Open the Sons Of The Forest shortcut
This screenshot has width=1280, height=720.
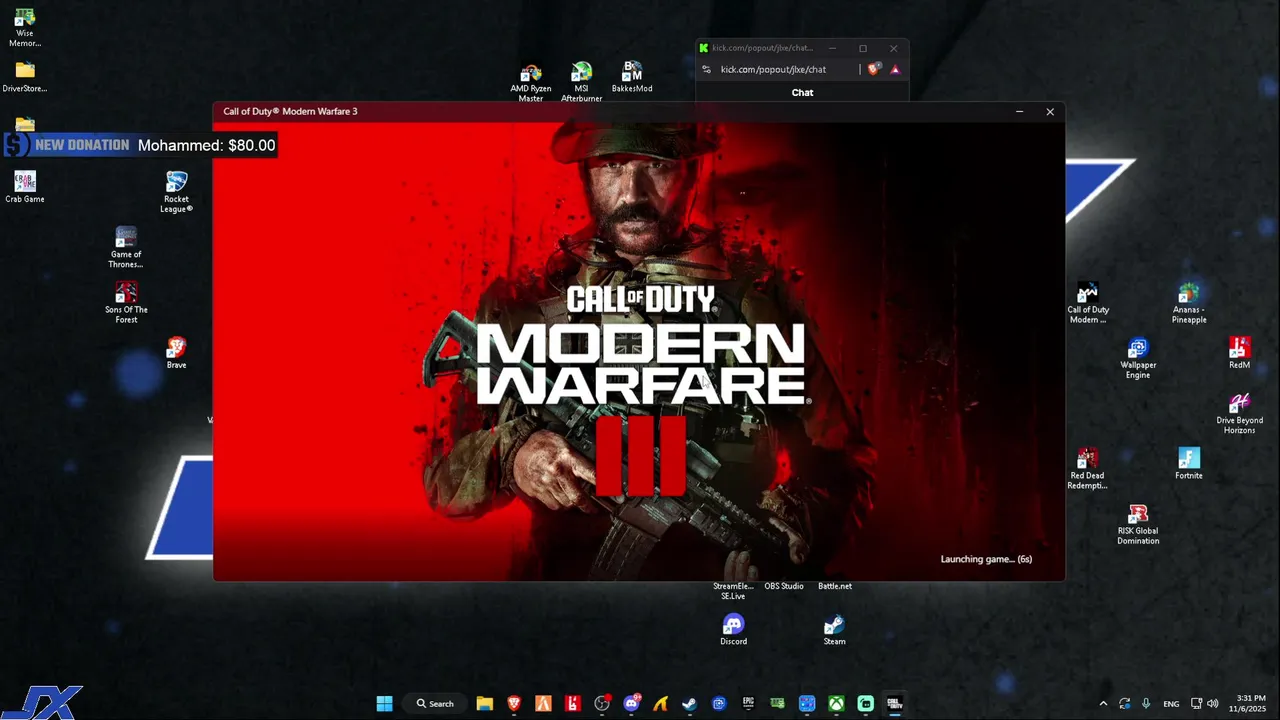[126, 302]
